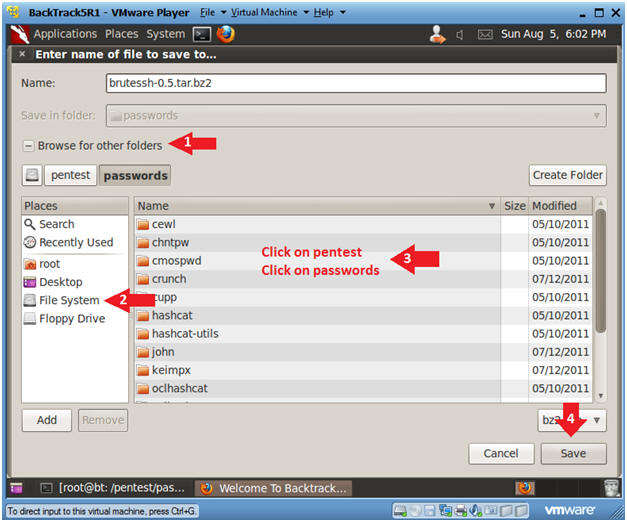Open the oclhashcat folder

coord(317,388)
